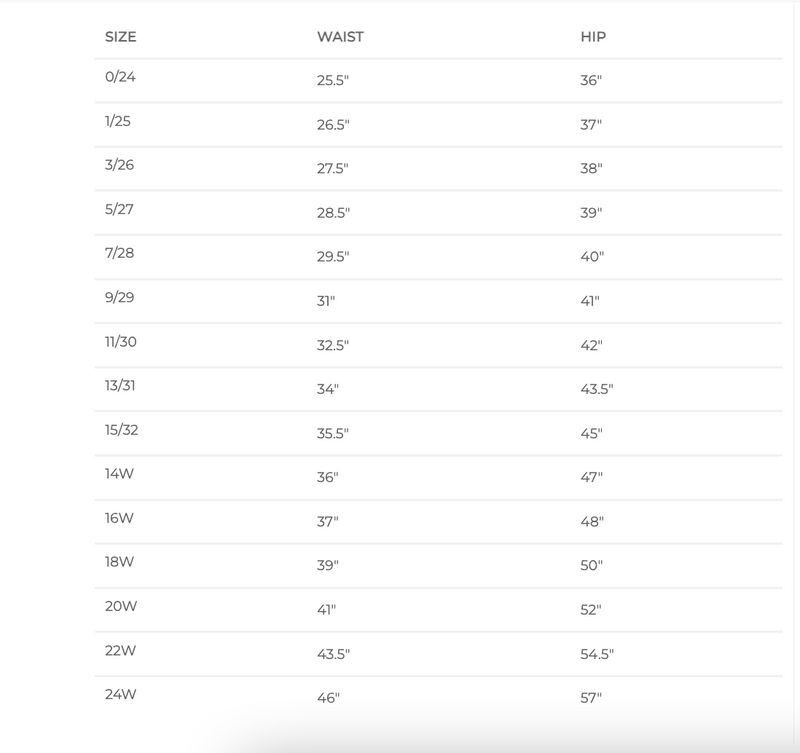The height and width of the screenshot is (753, 800).
Task: Select the 7/28 size cell
Action: 119,253
